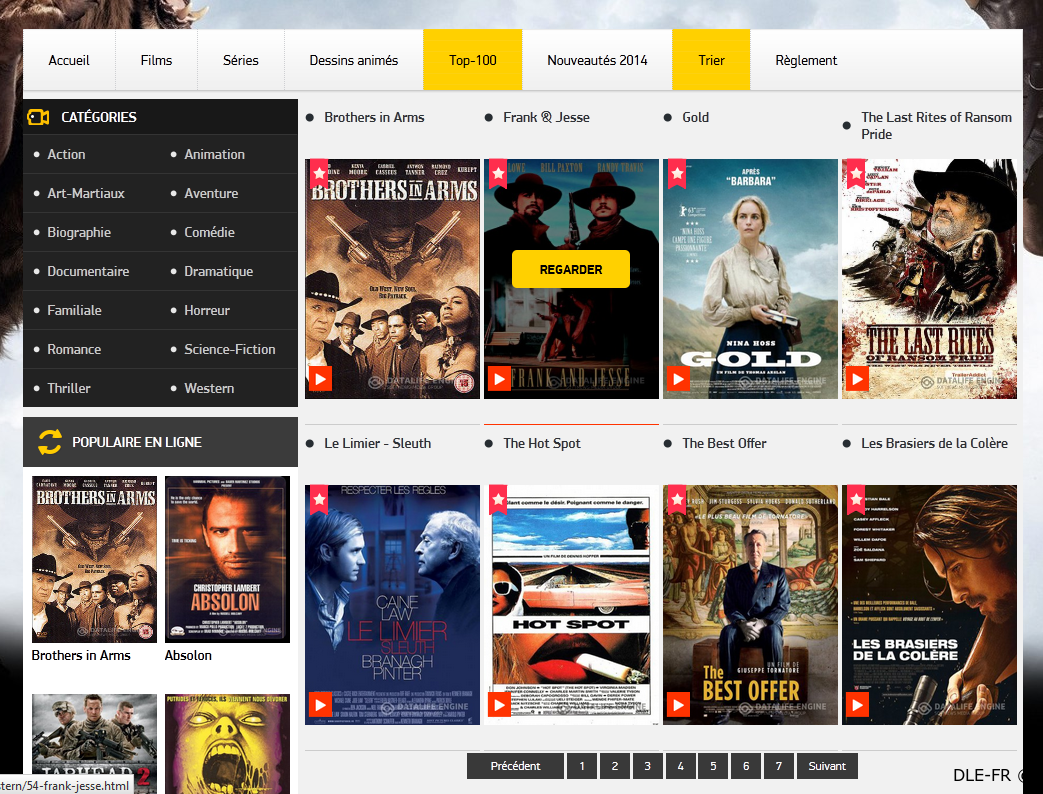Click the star bookmark on Hot Spot poster
Image resolution: width=1043 pixels, height=794 pixels.
coord(498,499)
